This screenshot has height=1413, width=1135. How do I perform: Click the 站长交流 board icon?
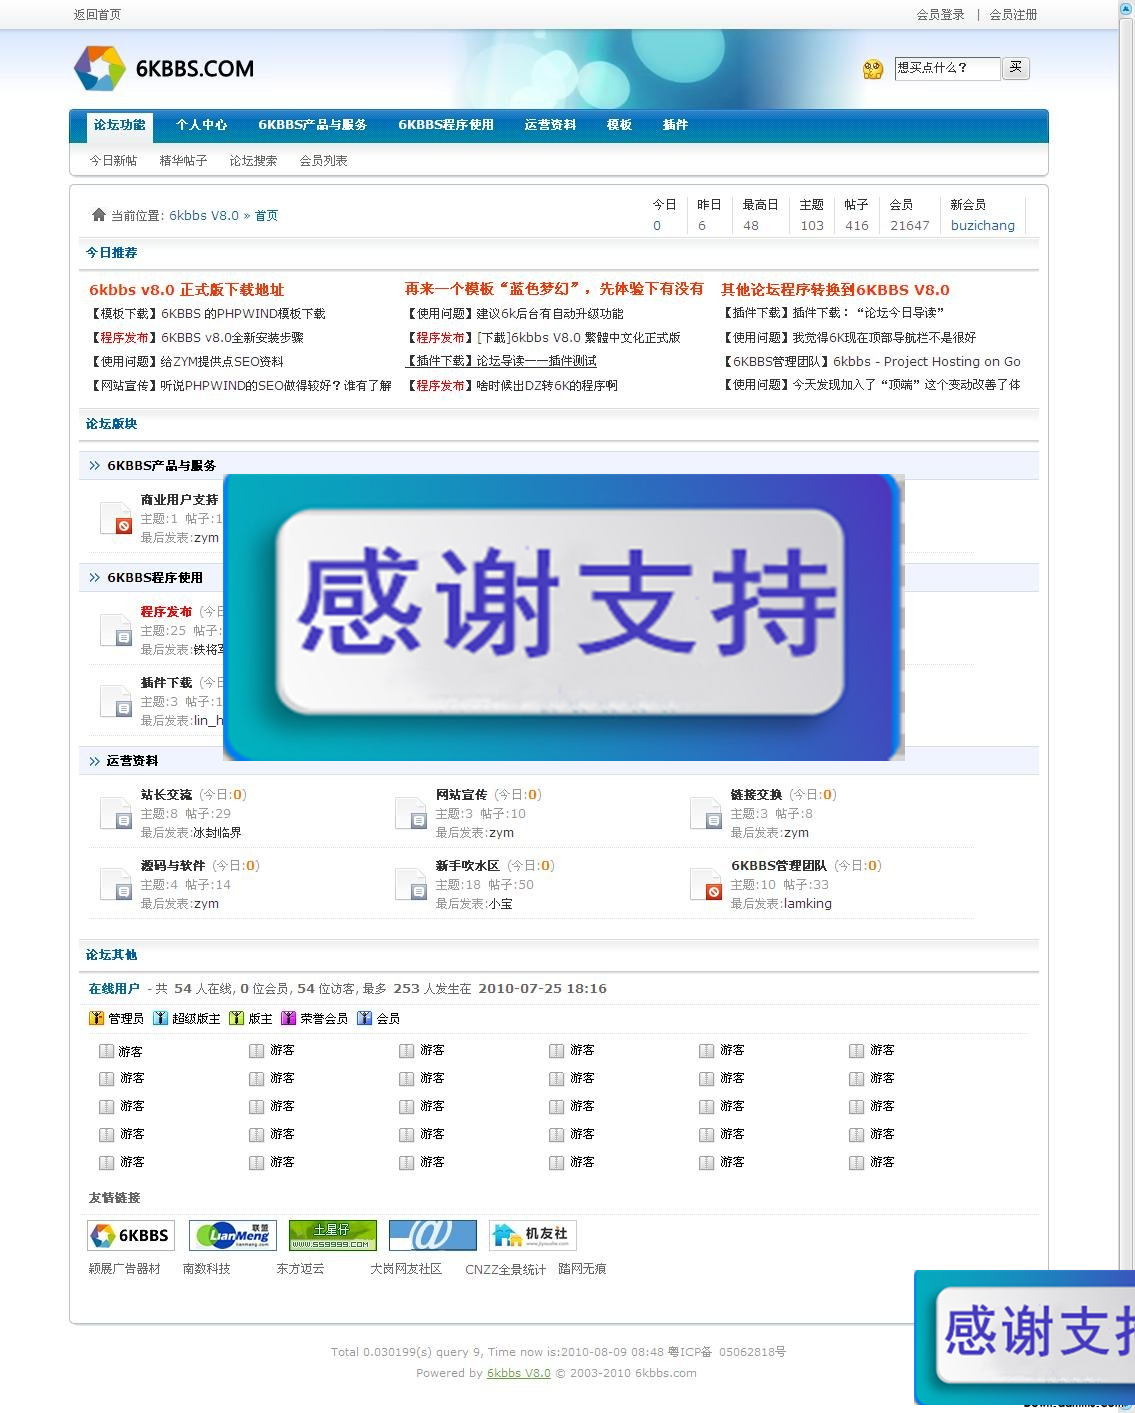point(116,813)
